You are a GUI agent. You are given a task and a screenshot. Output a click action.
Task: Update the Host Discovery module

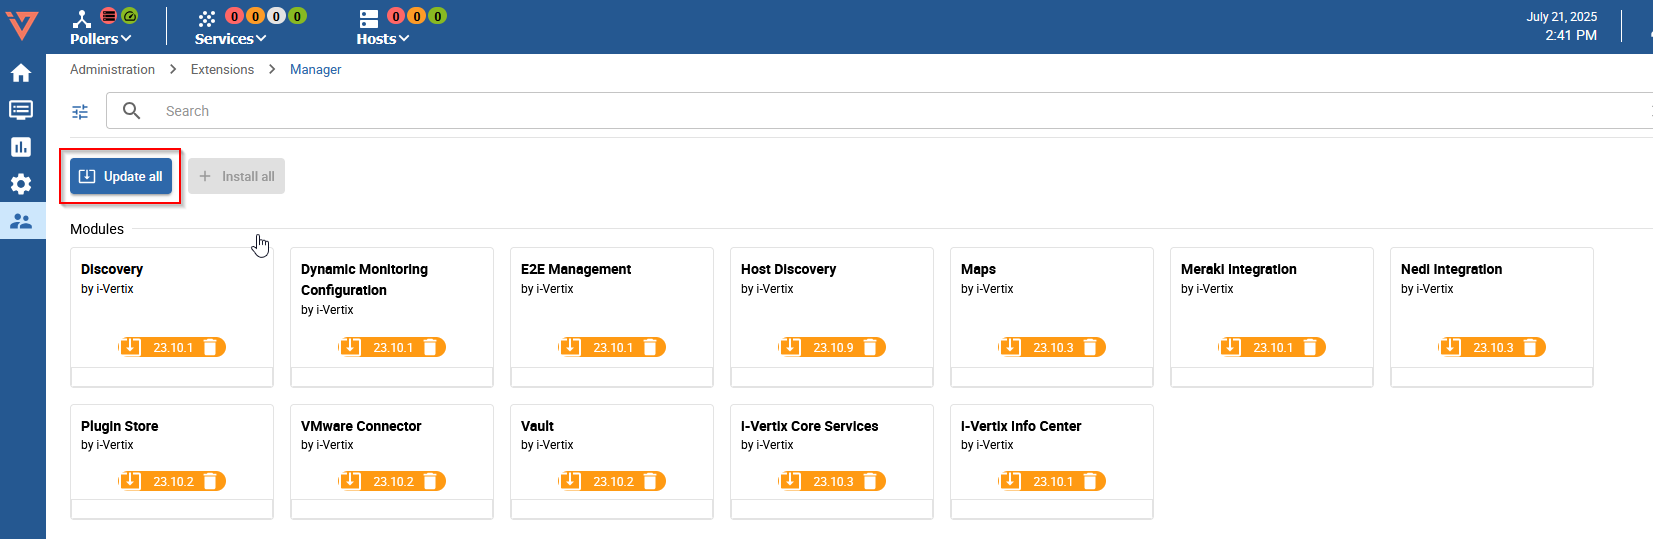pyautogui.click(x=791, y=347)
